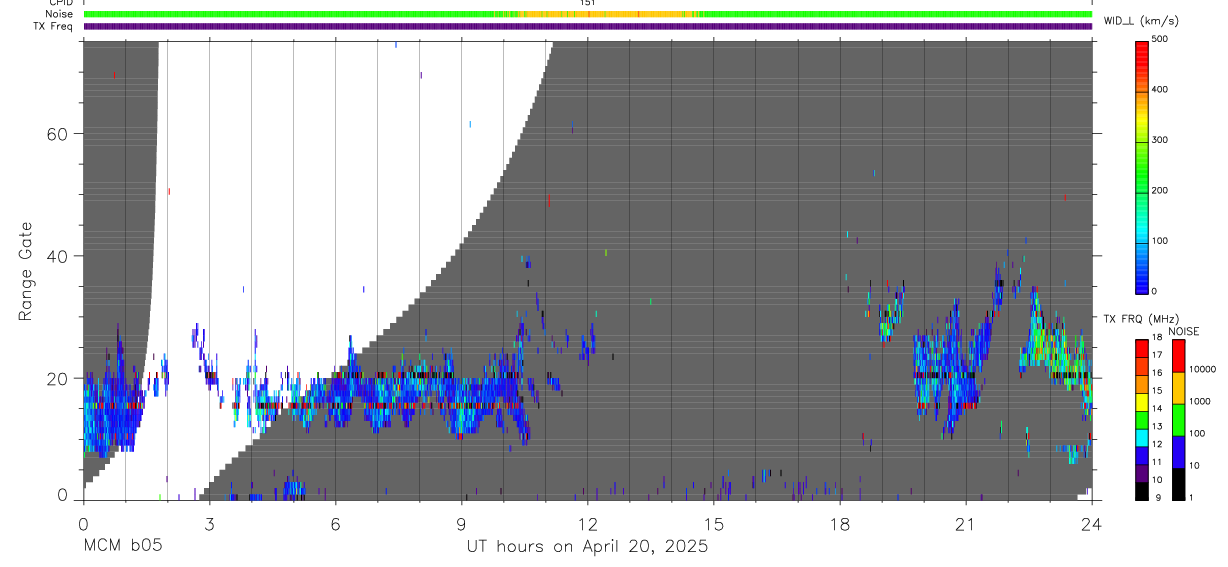Click the purple TX Freq strip

(588, 26)
